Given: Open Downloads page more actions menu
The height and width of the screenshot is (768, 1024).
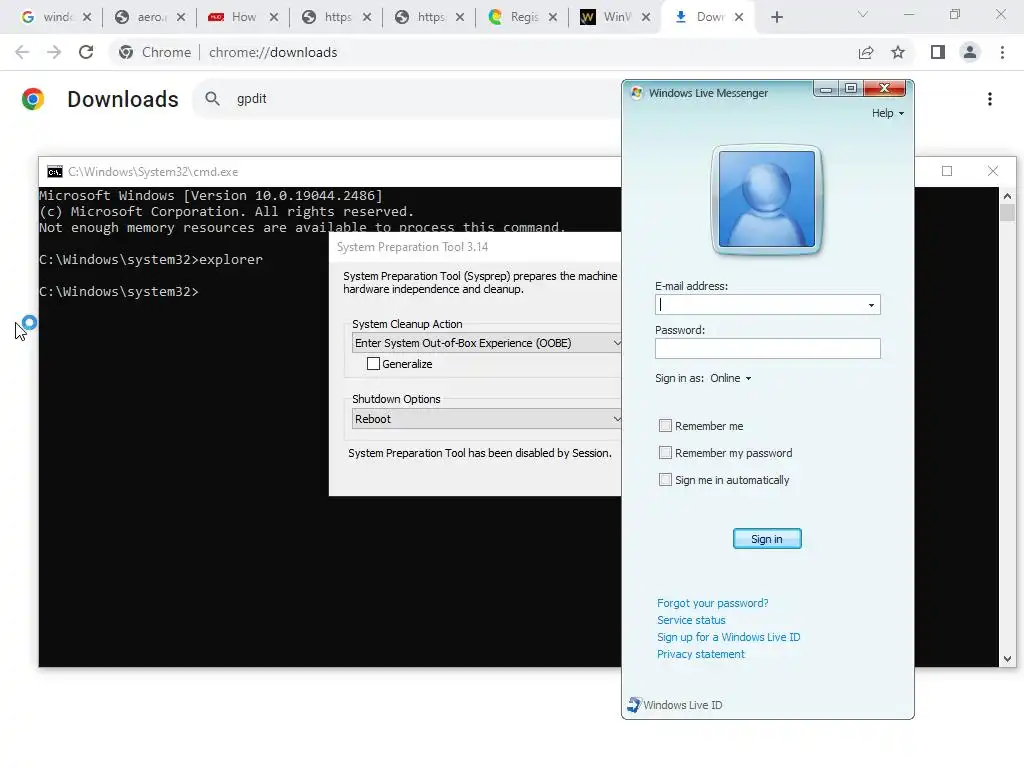Looking at the screenshot, I should (990, 99).
